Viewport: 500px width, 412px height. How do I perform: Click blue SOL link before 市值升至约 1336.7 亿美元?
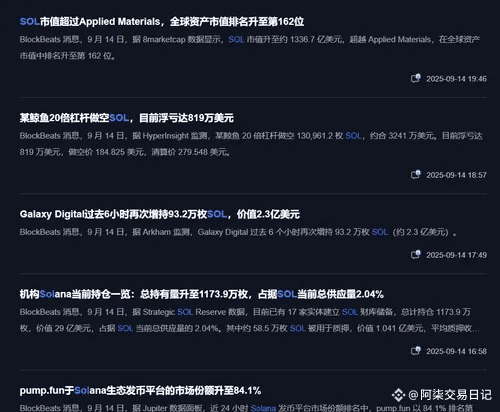click(x=236, y=40)
